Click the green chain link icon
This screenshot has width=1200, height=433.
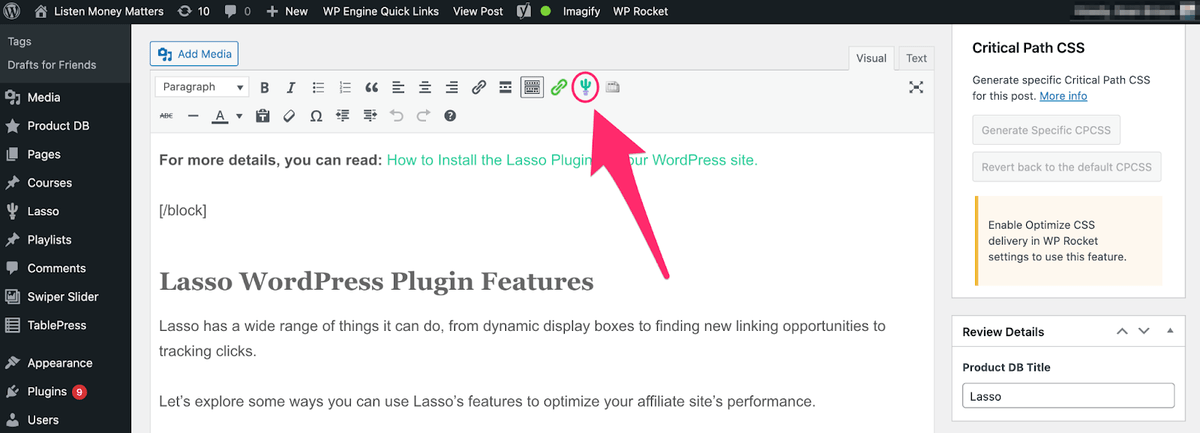click(559, 88)
